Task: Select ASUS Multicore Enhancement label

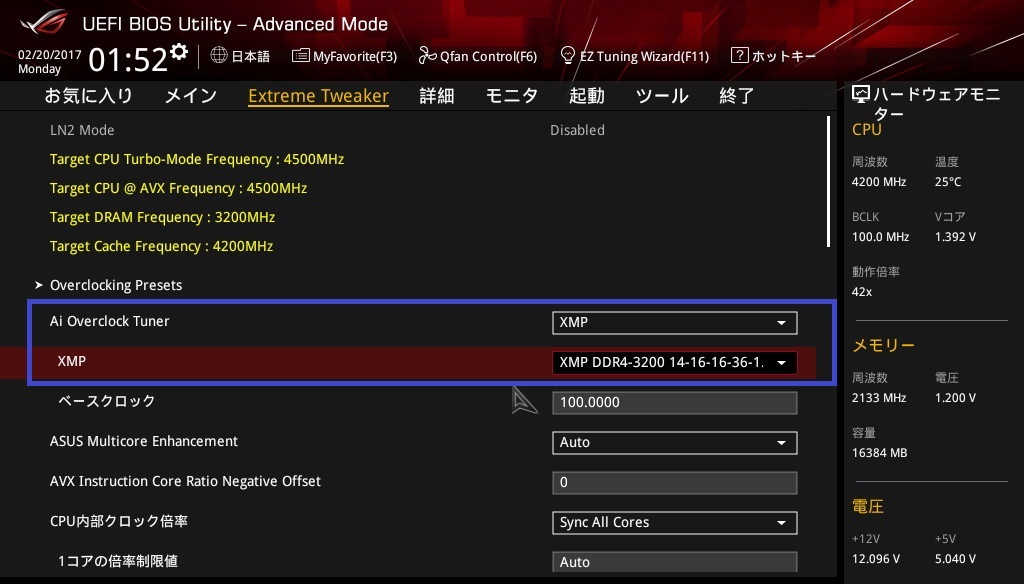Action: click(x=144, y=441)
